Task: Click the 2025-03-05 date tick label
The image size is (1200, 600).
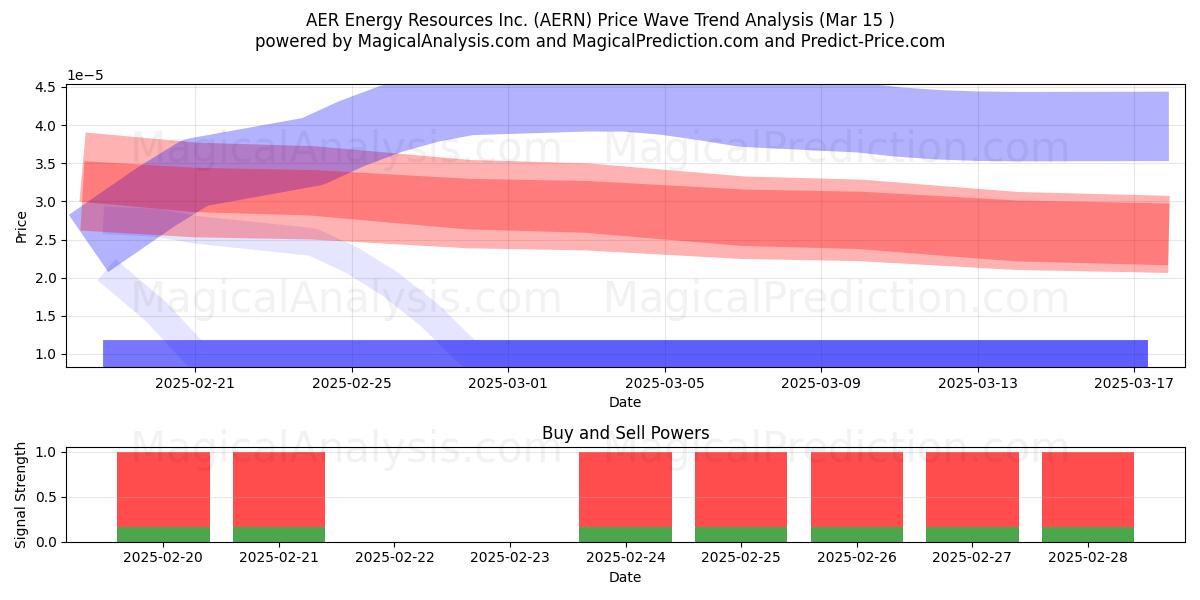Action: (x=665, y=383)
